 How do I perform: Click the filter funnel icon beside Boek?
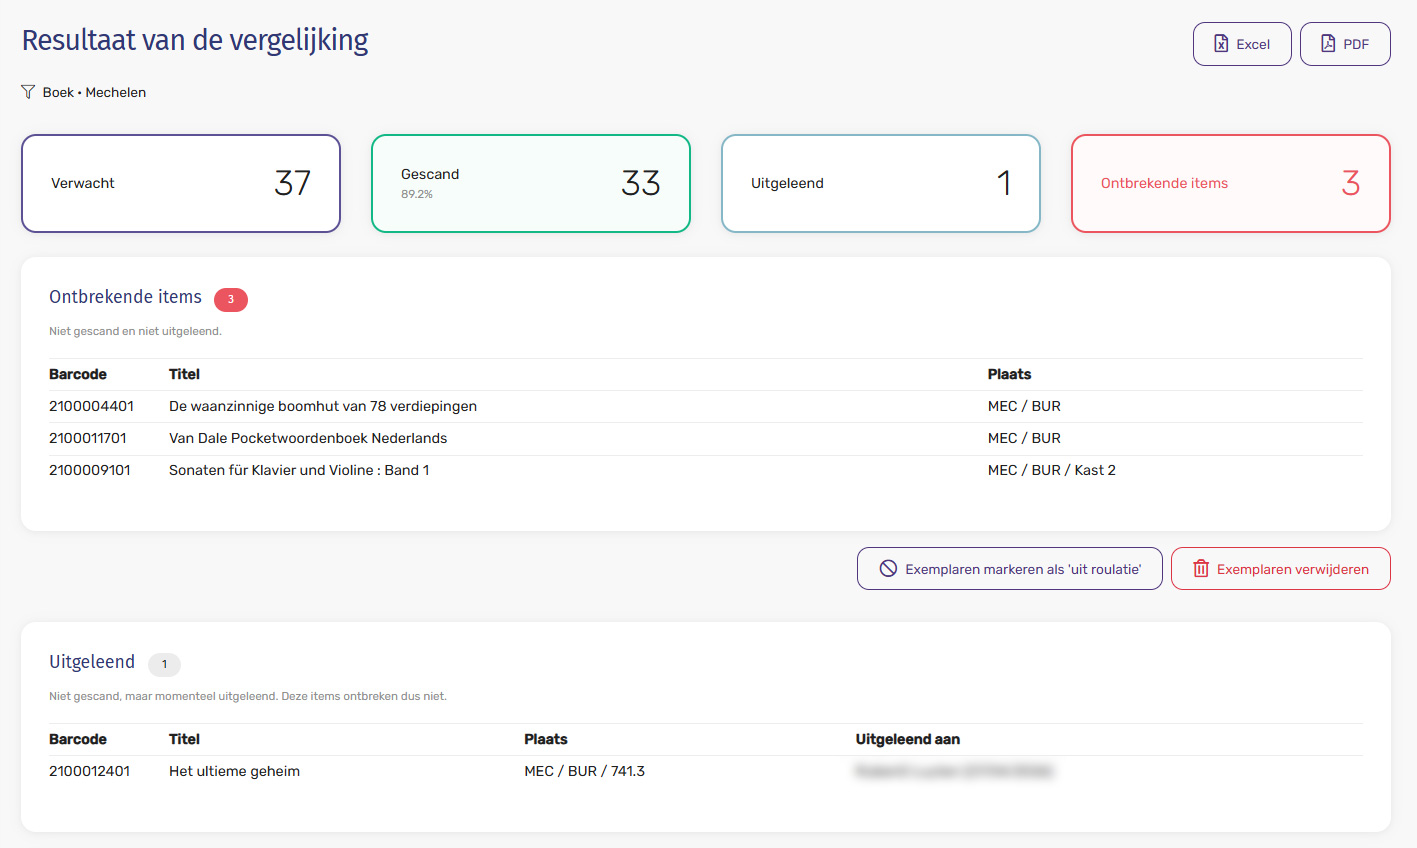[x=28, y=92]
